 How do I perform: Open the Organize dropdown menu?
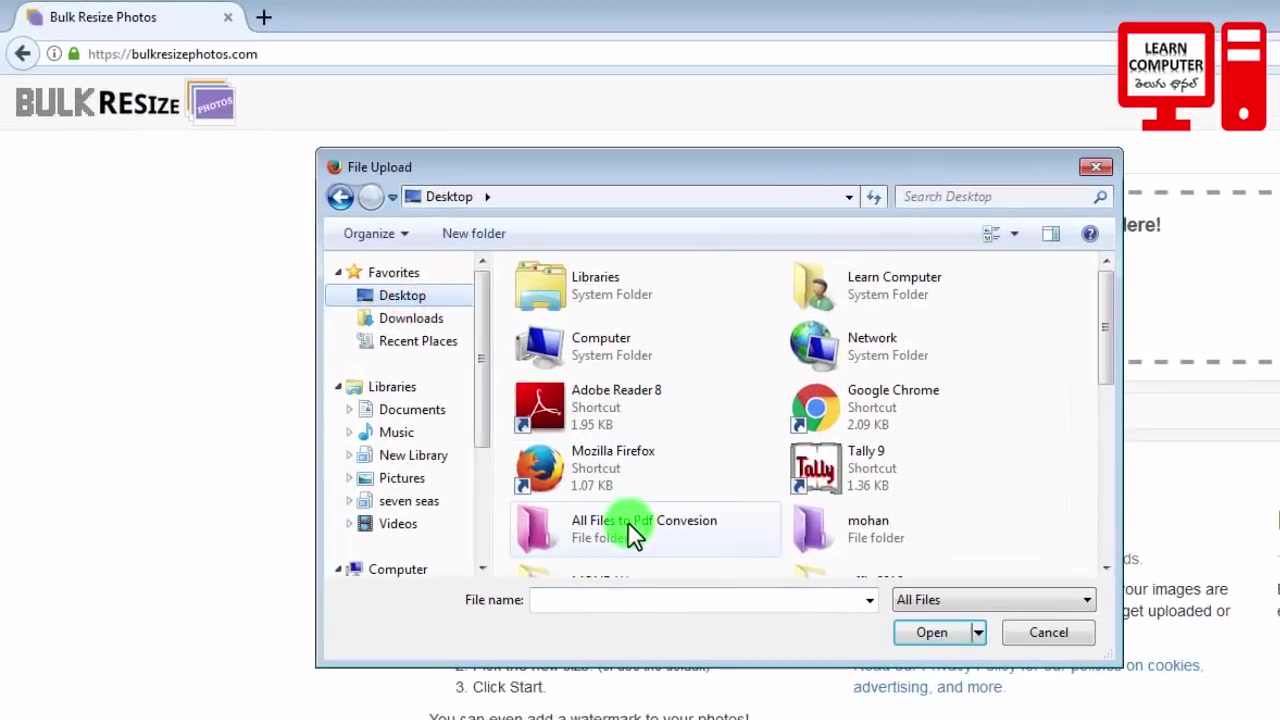point(376,233)
